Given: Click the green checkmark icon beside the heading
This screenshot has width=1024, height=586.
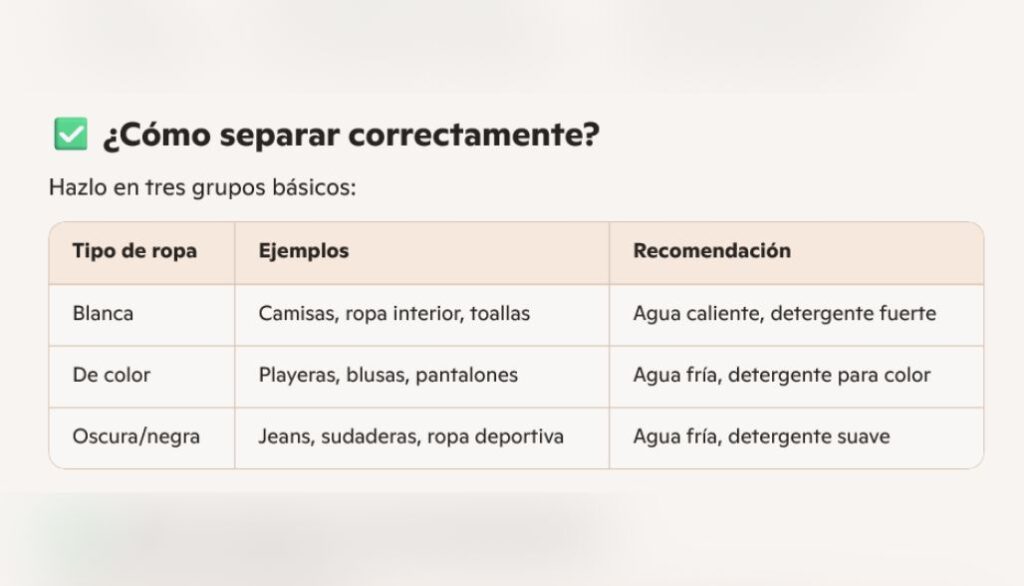Looking at the screenshot, I should coord(70,134).
